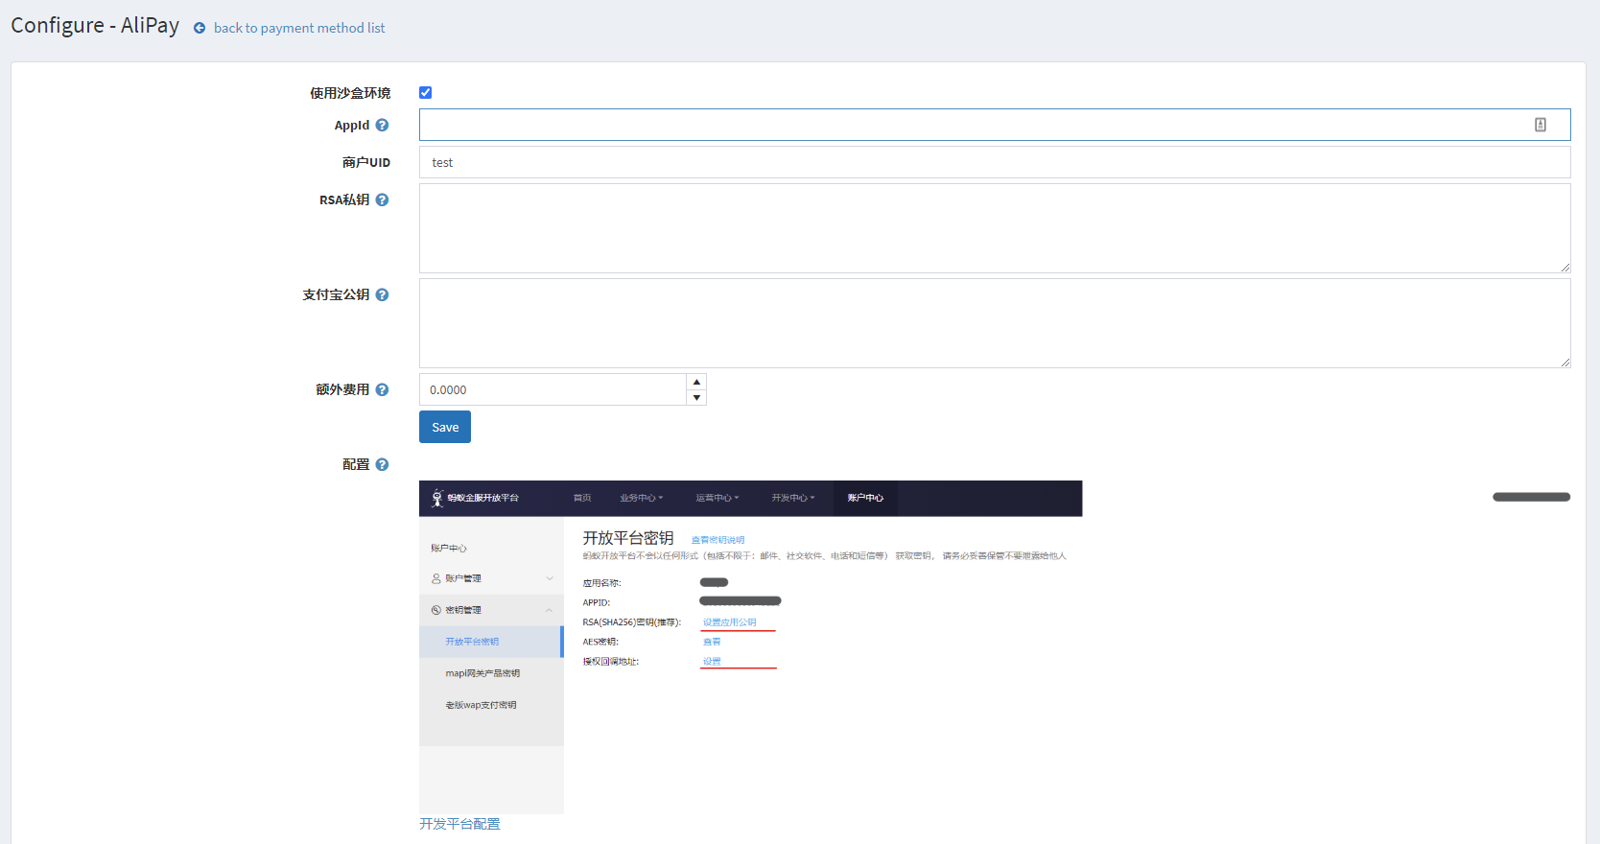Click the 商户UID label
Viewport: 1600px width, 844px height.
(x=366, y=162)
